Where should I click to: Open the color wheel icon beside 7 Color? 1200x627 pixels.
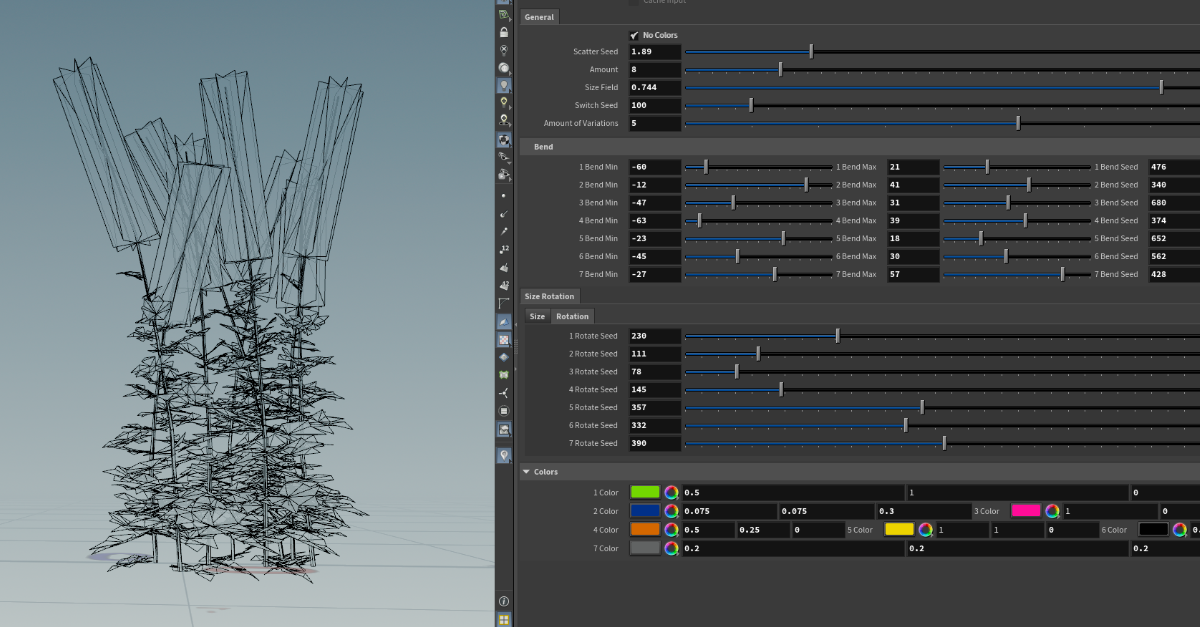tap(672, 548)
